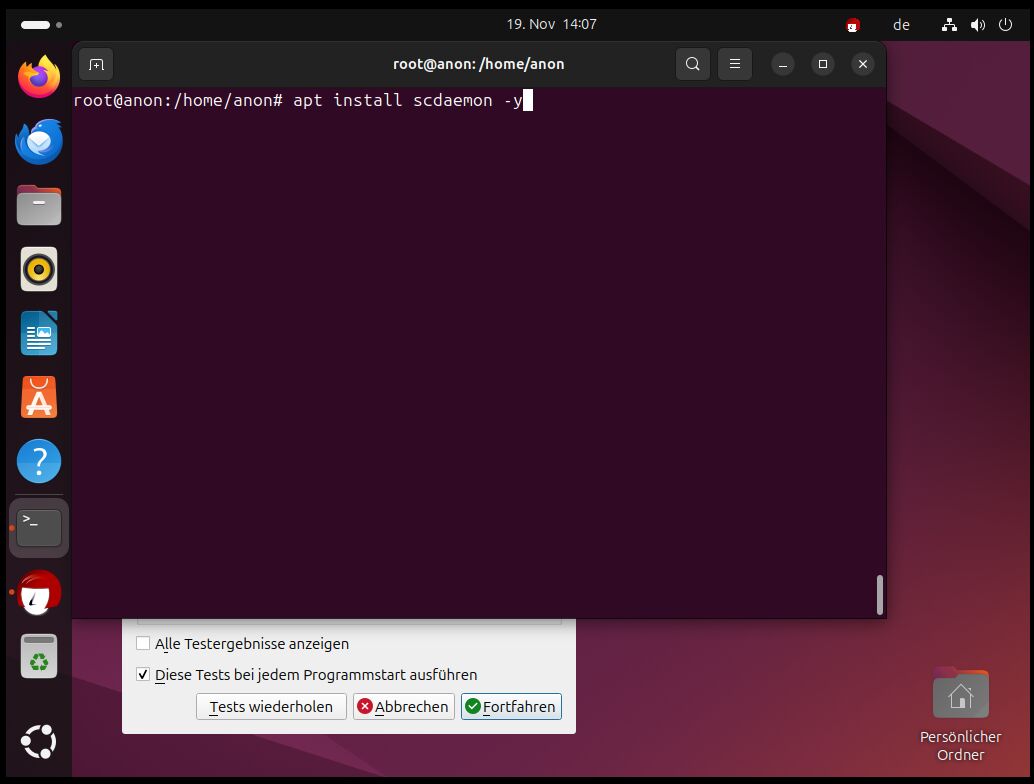This screenshot has width=1034, height=784.
Task: Open Thunderbird mail from dock
Action: [39, 141]
